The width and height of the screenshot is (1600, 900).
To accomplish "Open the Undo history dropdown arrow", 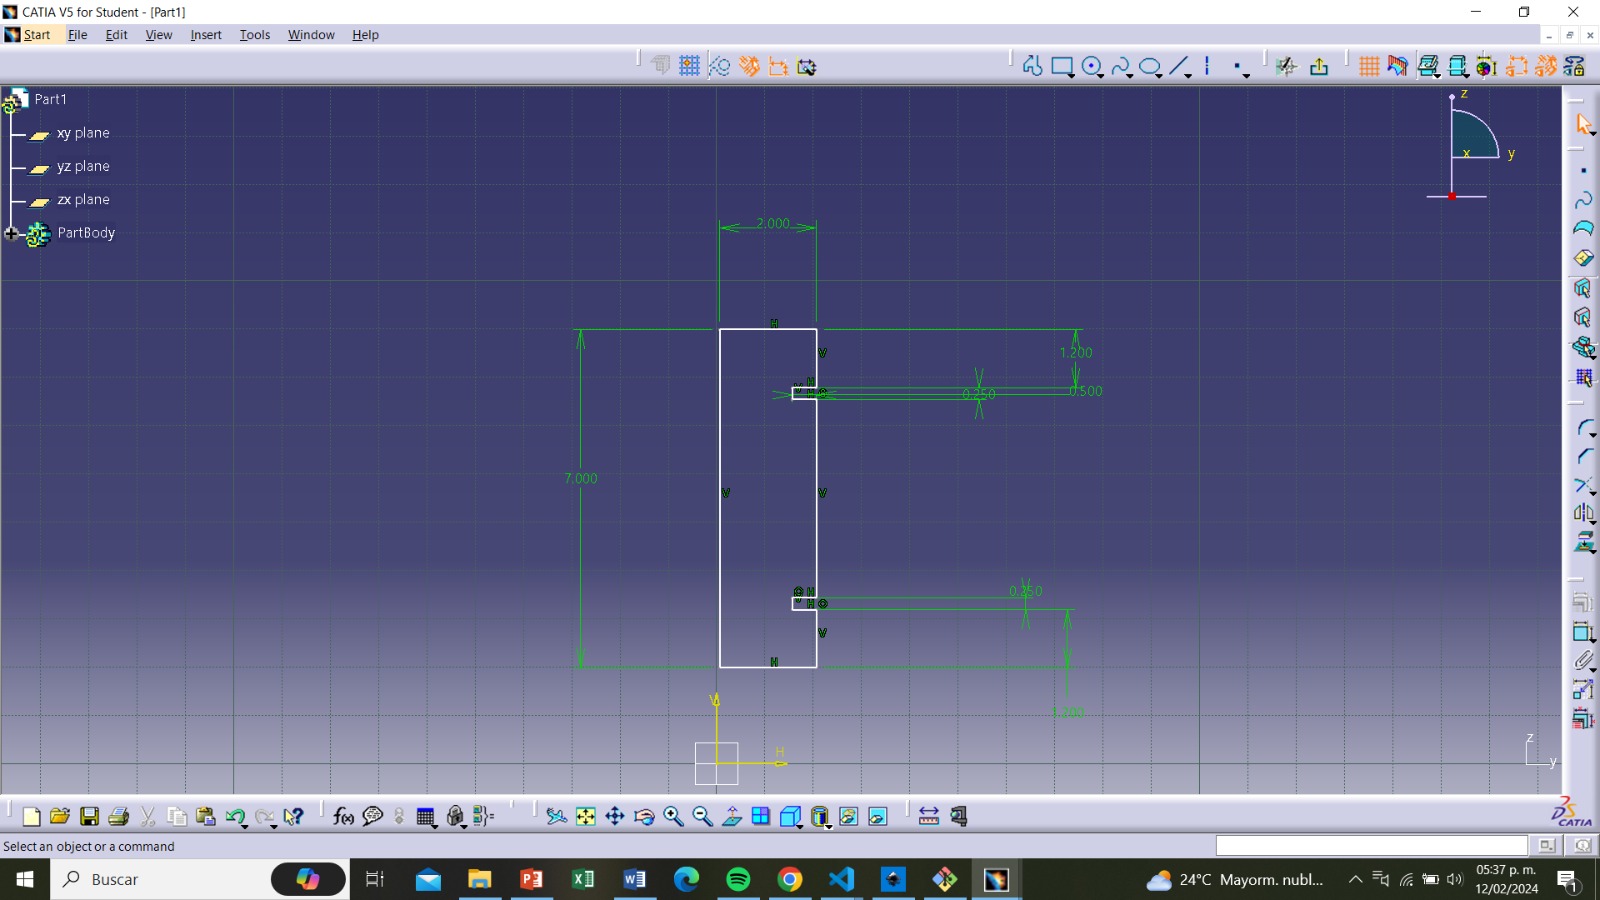I will click(x=246, y=826).
